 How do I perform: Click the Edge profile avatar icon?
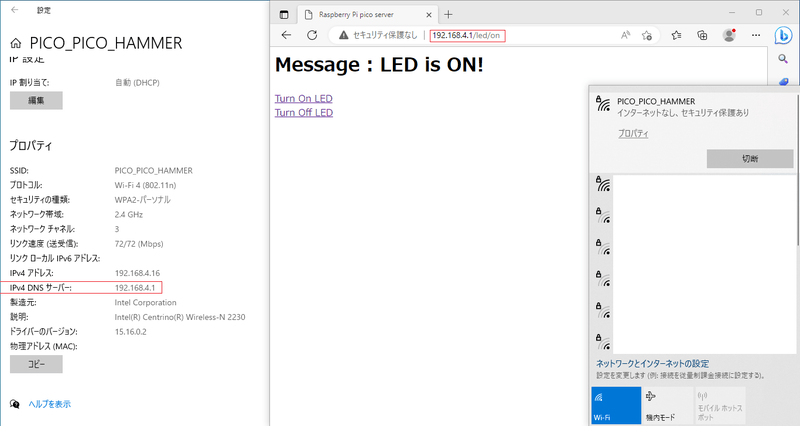click(x=729, y=35)
